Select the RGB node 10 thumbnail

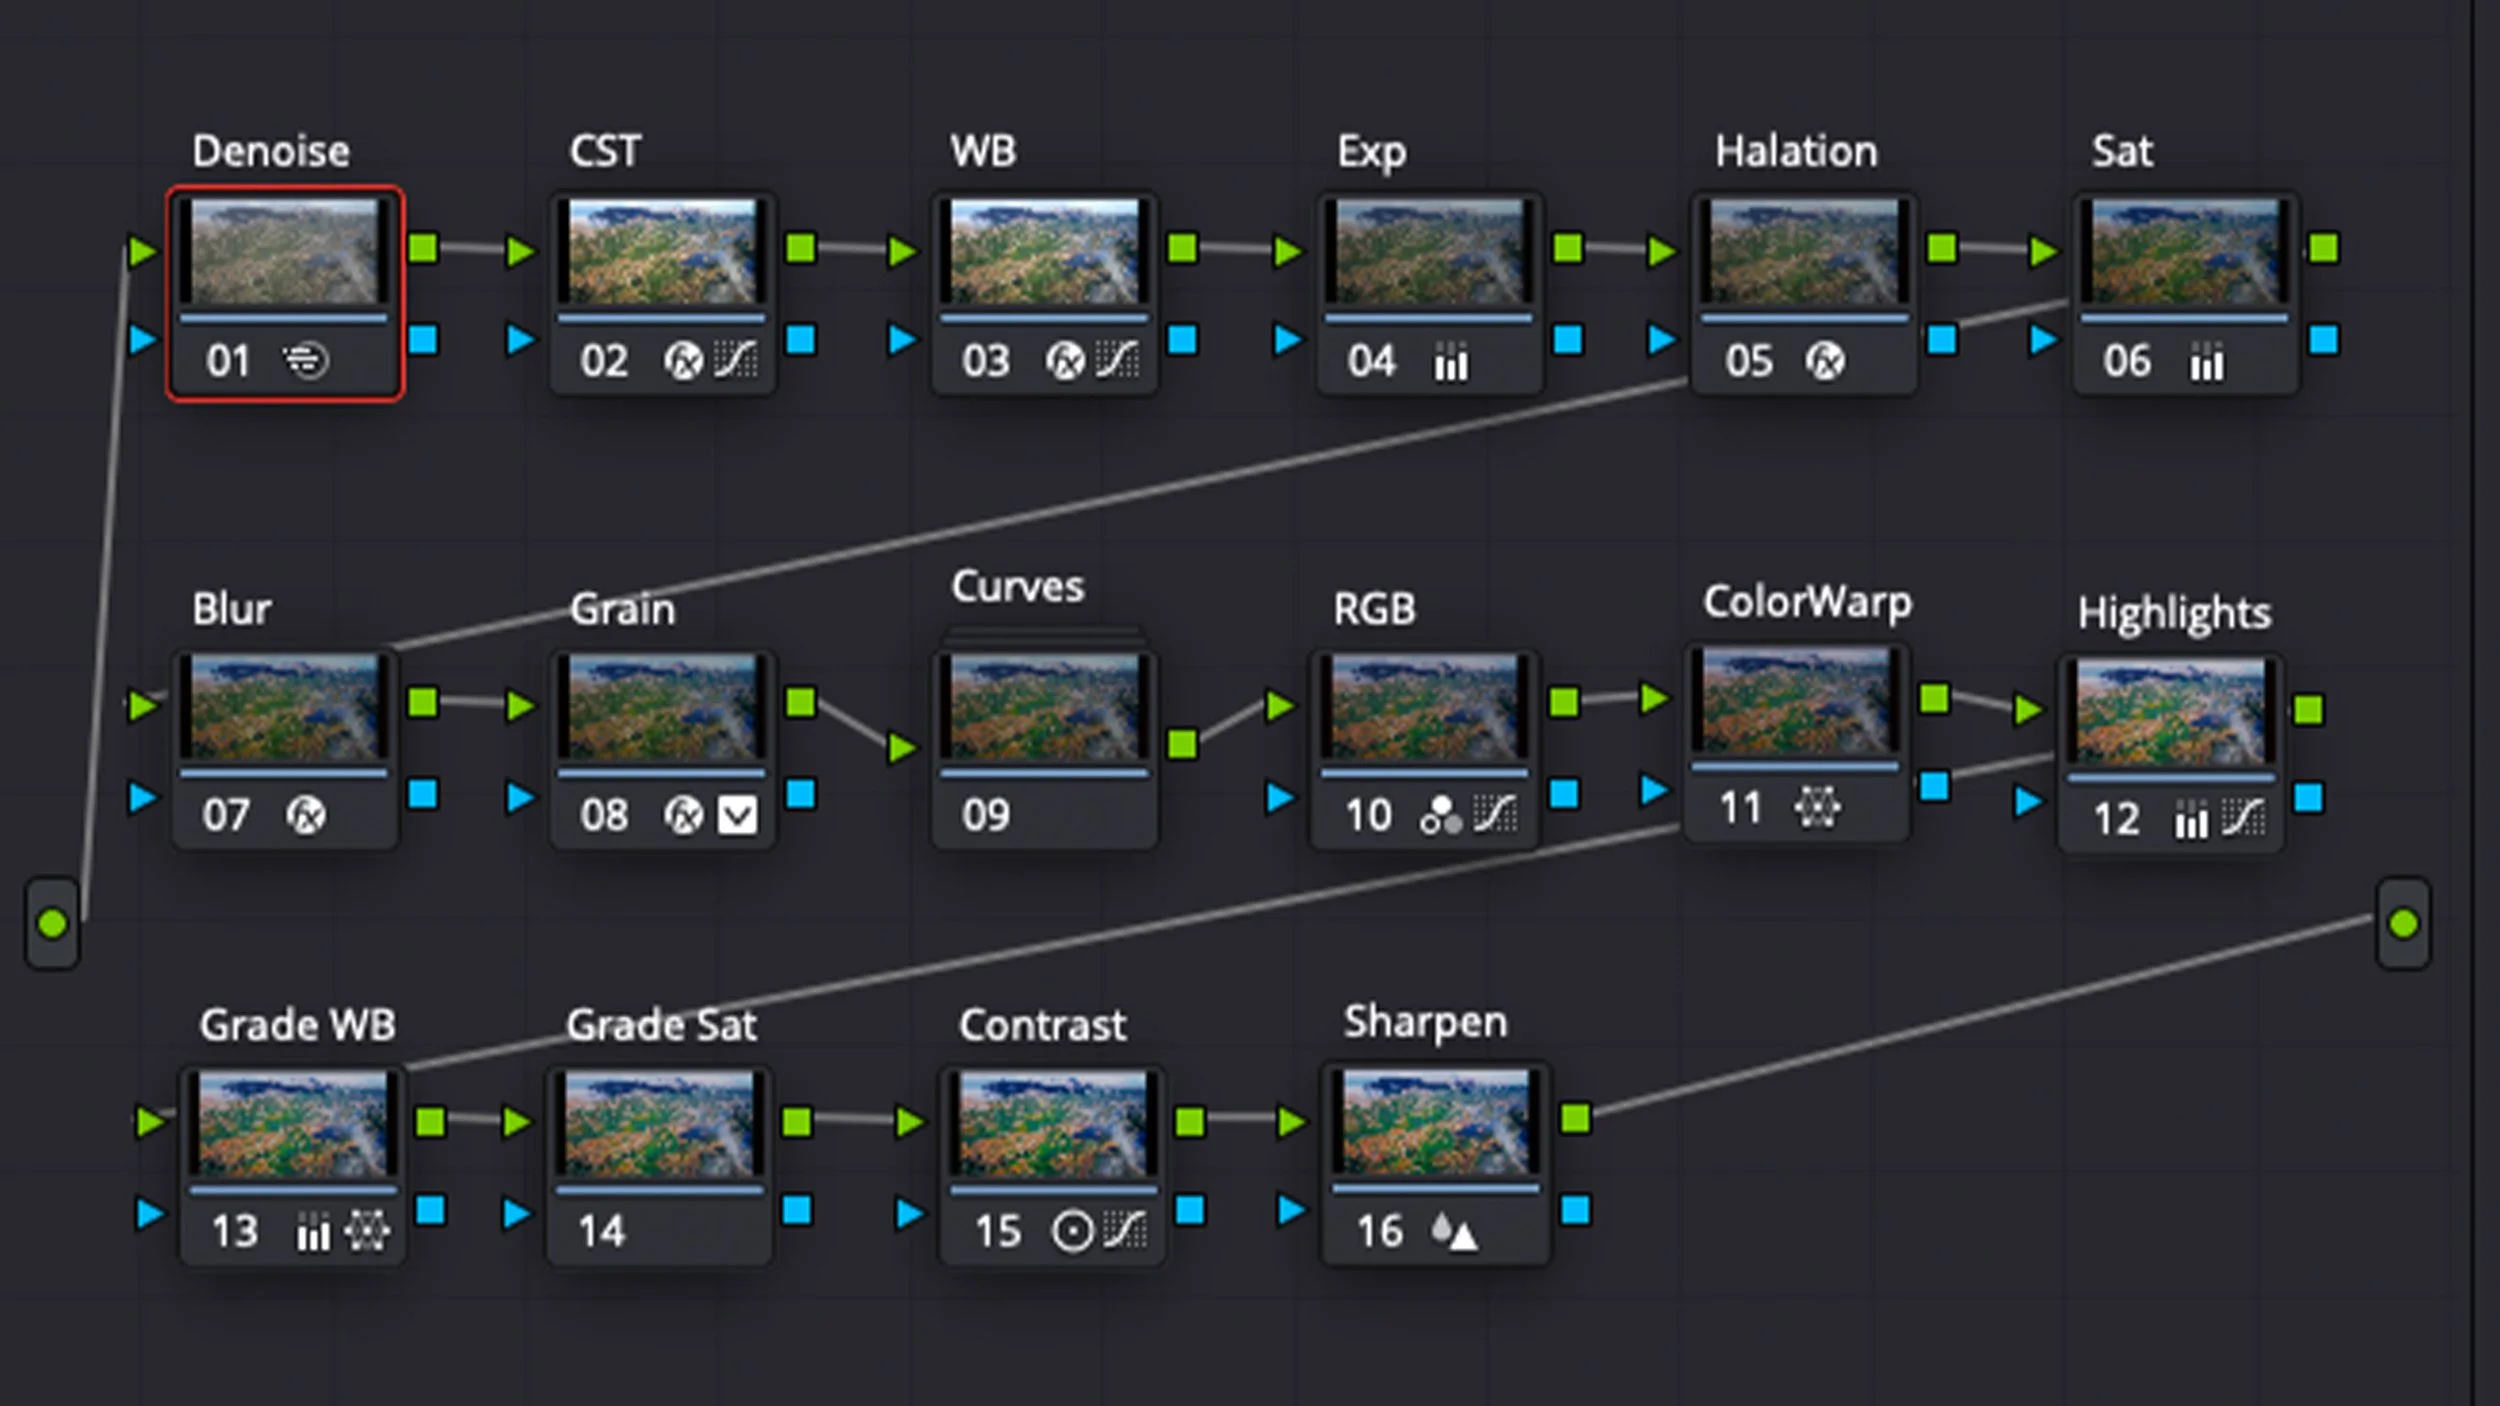[x=1425, y=707]
